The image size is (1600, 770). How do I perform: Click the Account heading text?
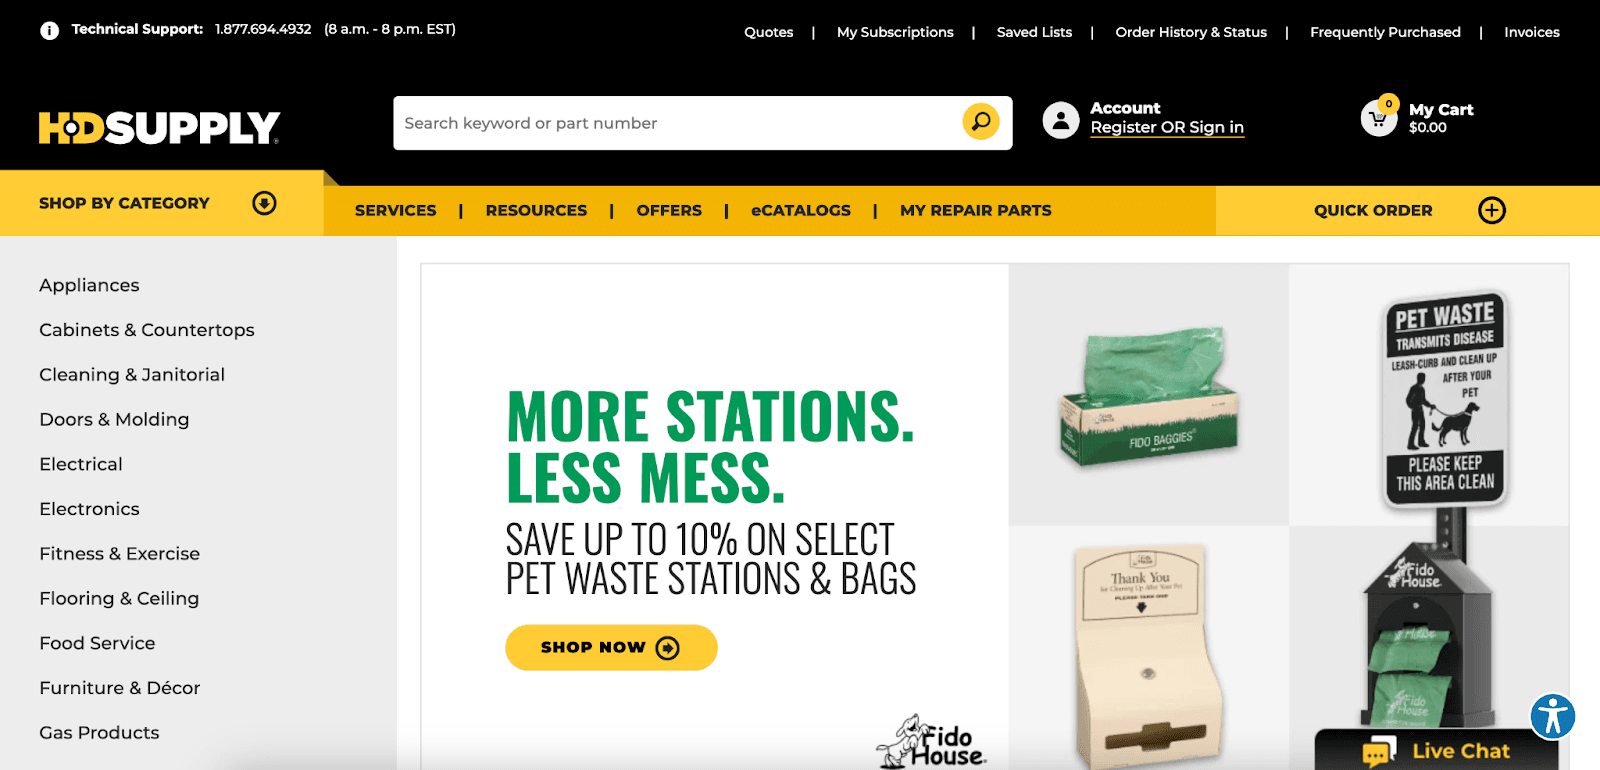tap(1125, 108)
